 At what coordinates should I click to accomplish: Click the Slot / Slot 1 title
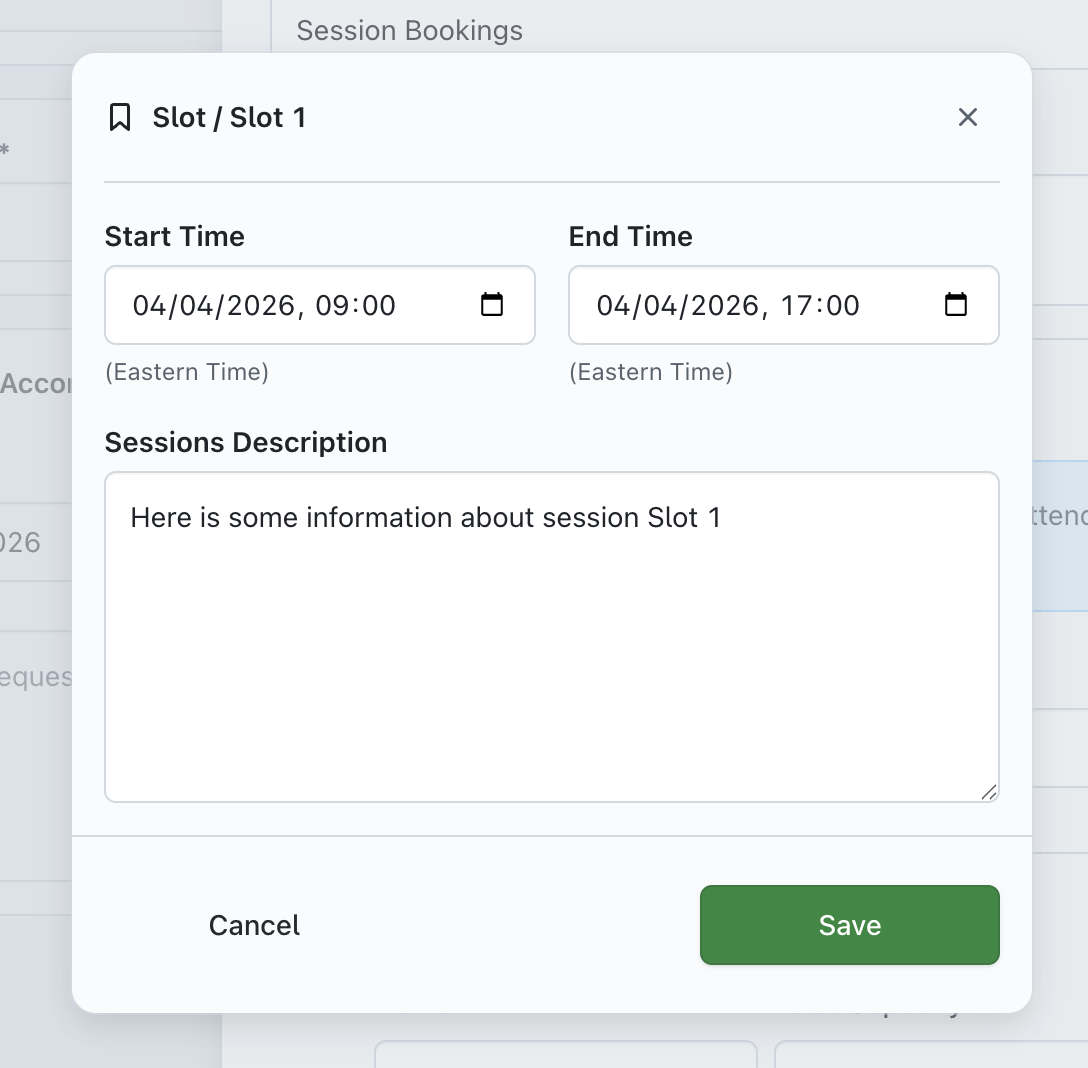point(229,118)
